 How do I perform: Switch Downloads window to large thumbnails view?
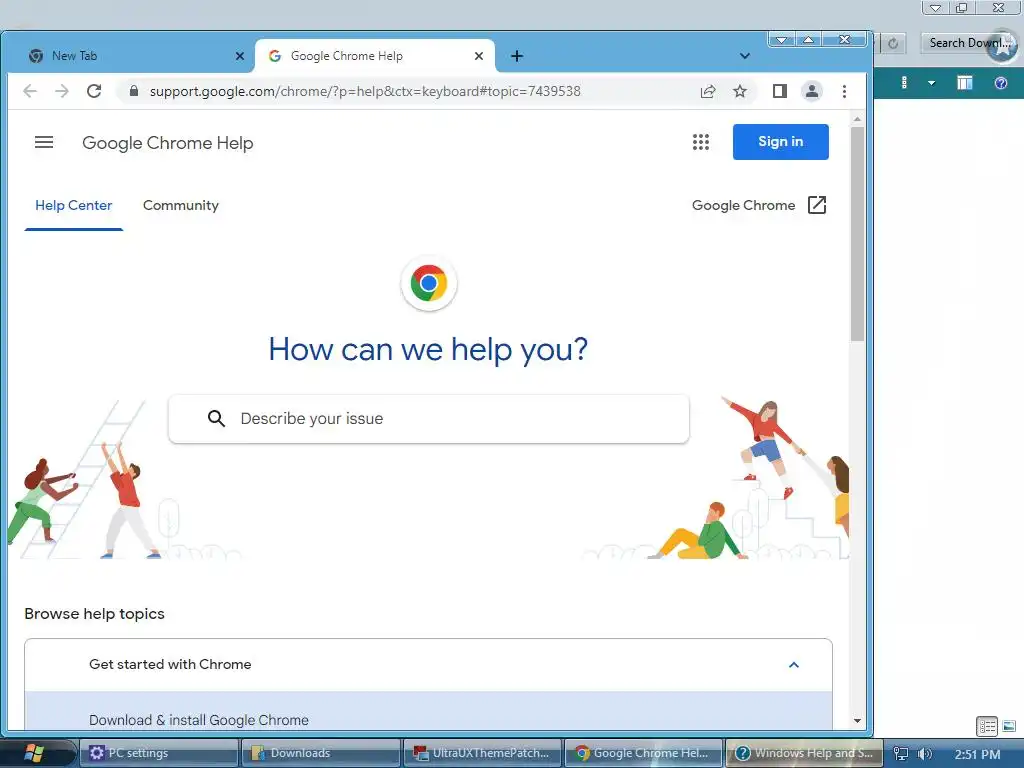pyautogui.click(x=1009, y=726)
